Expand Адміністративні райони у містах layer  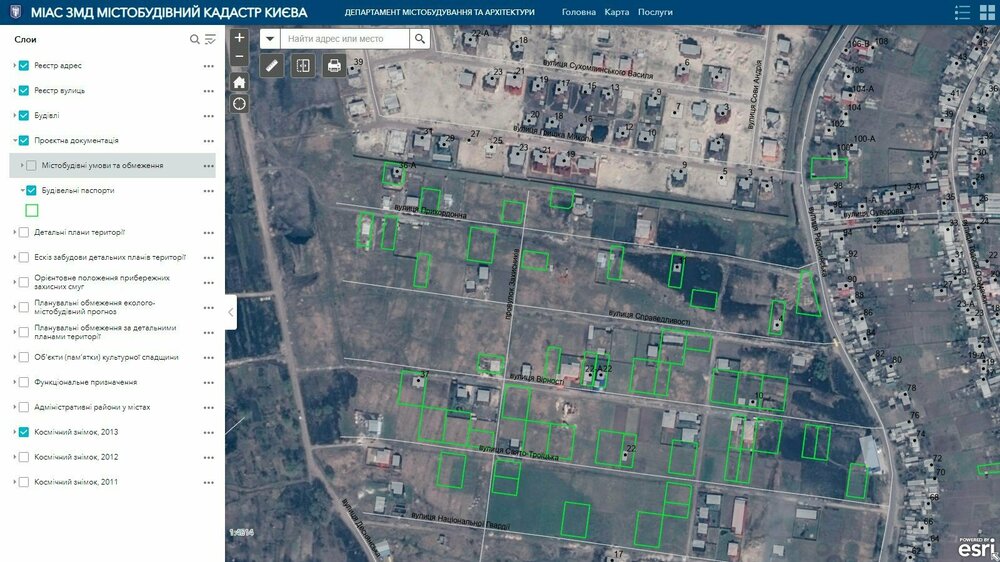click(x=15, y=406)
